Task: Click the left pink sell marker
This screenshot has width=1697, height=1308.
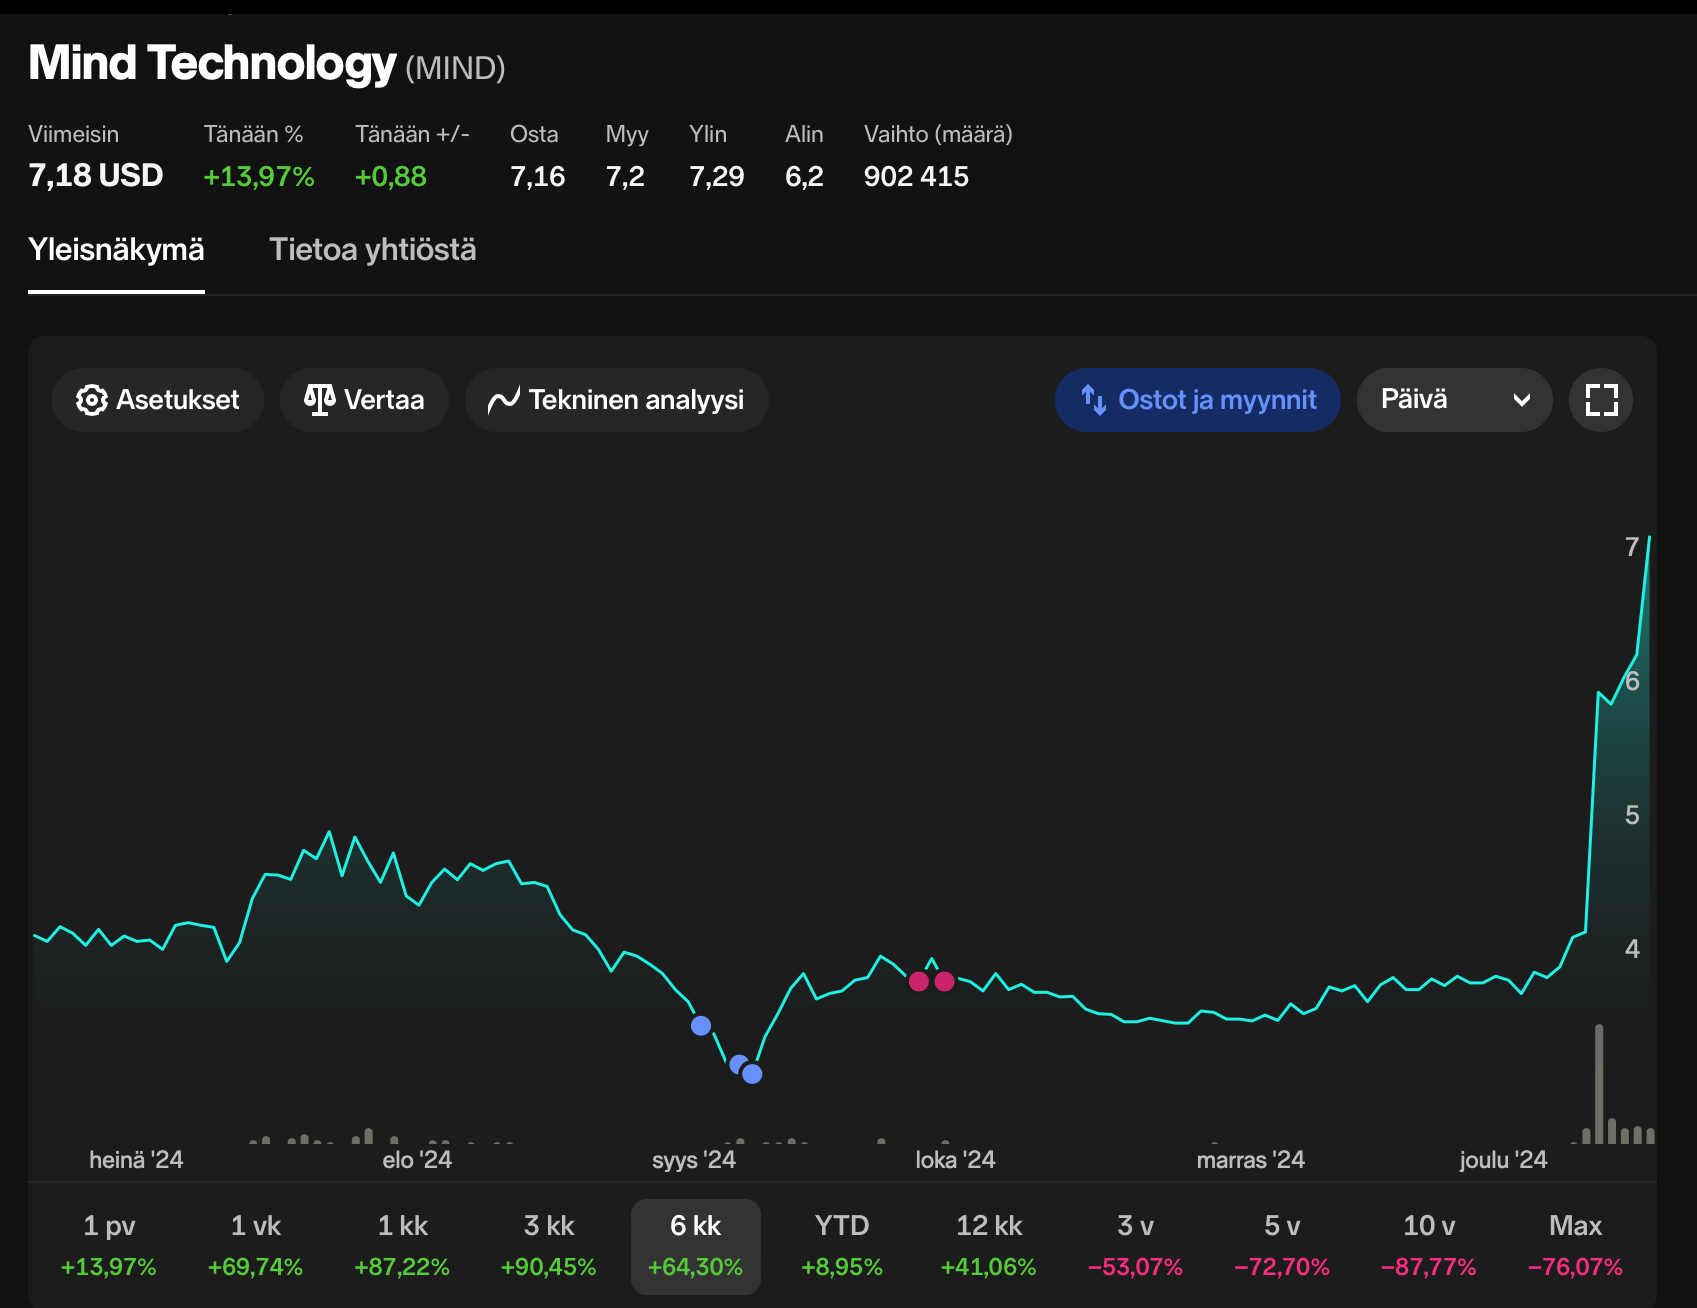Action: tap(919, 981)
